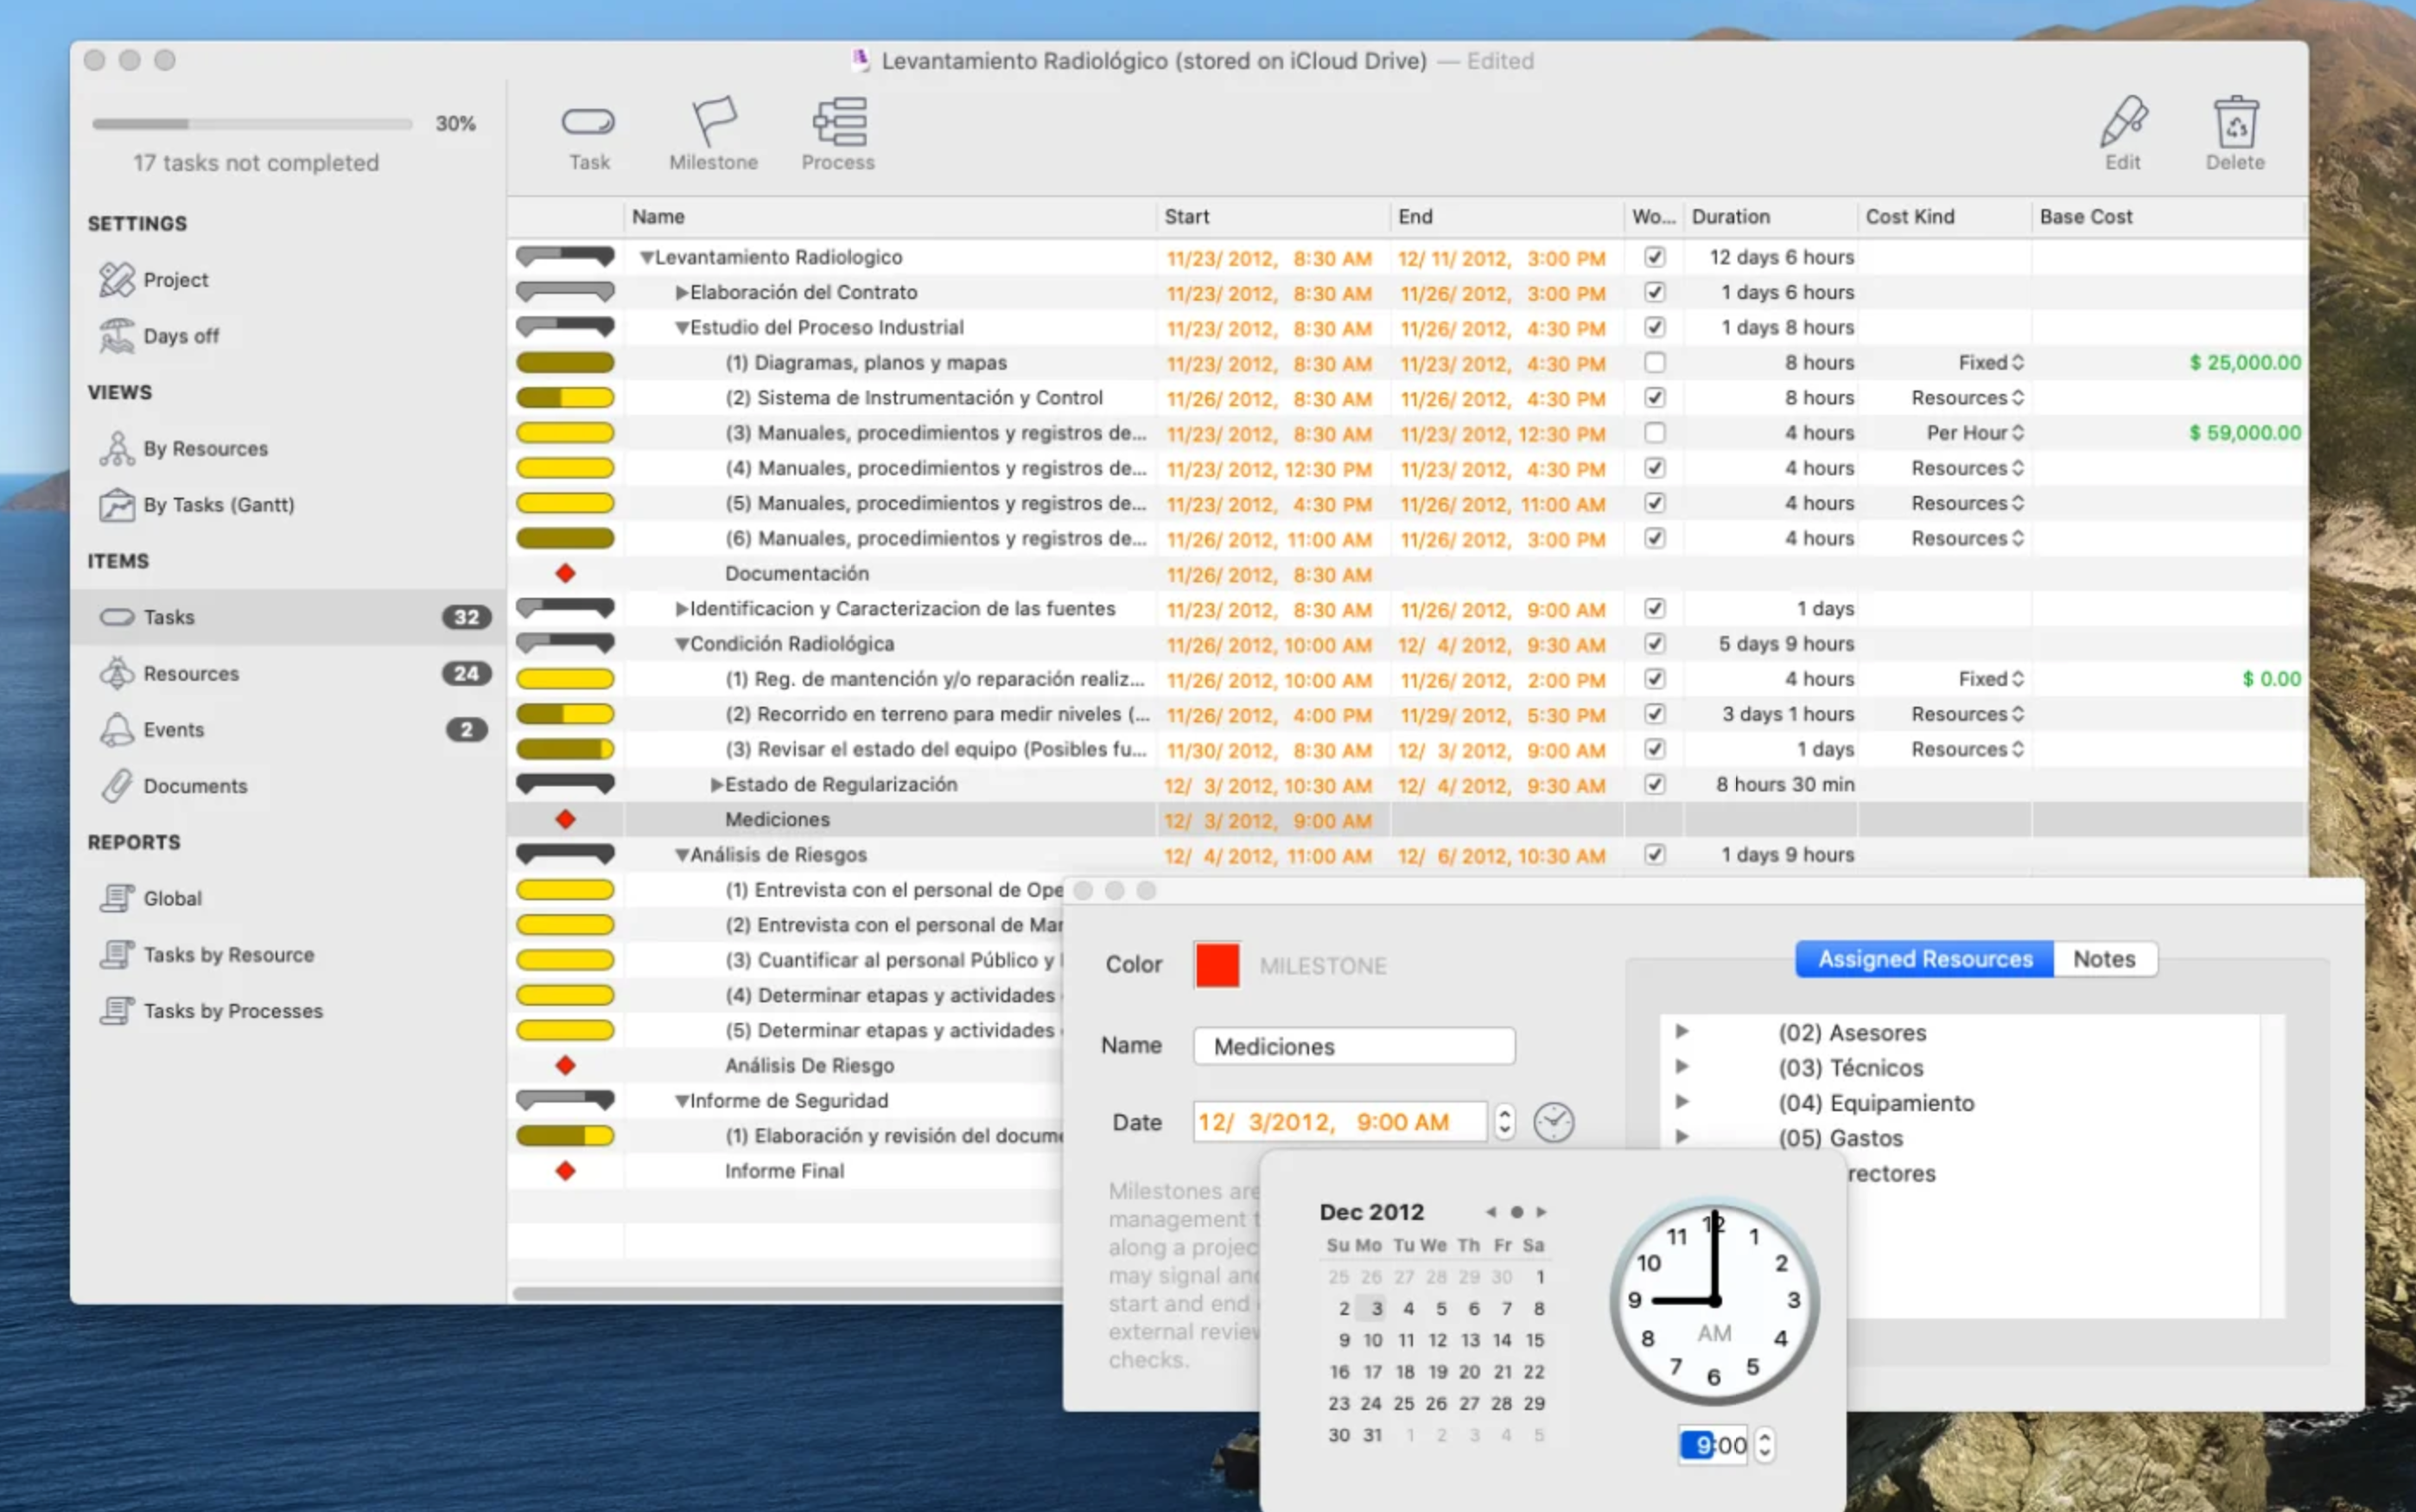Create a new Process from toolbar
This screenshot has width=2416, height=1512.
pyautogui.click(x=838, y=136)
